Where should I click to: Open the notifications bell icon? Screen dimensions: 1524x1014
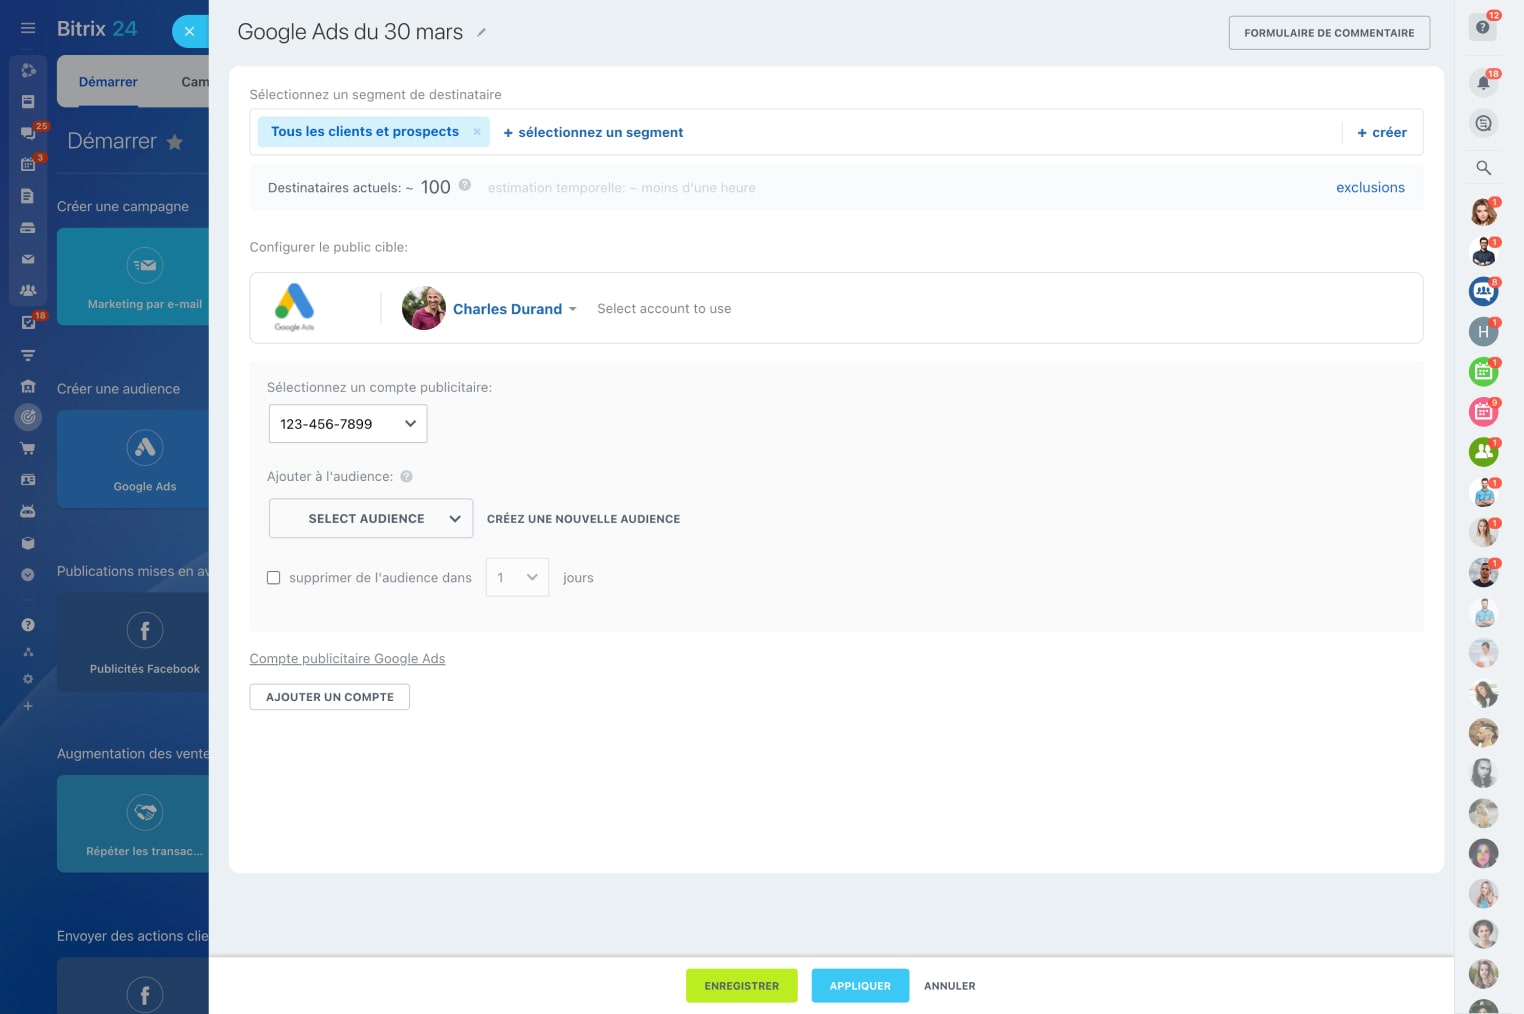click(1483, 83)
